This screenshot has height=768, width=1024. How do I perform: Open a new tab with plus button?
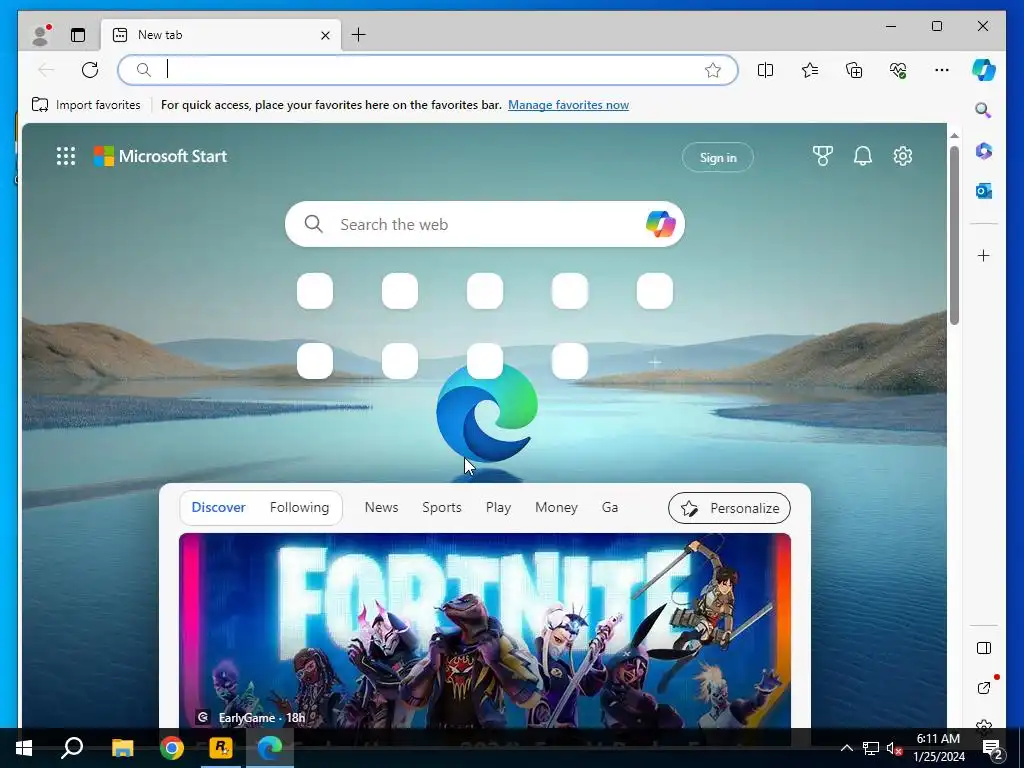359,35
